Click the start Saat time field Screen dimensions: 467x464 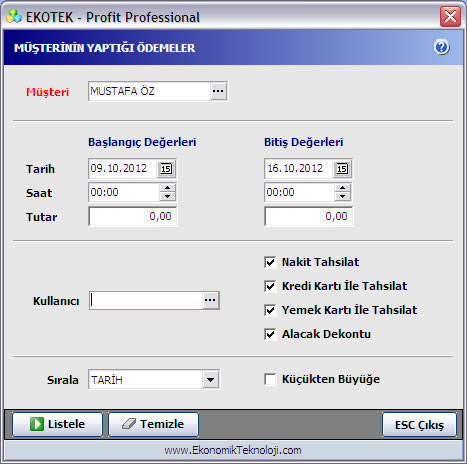124,192
